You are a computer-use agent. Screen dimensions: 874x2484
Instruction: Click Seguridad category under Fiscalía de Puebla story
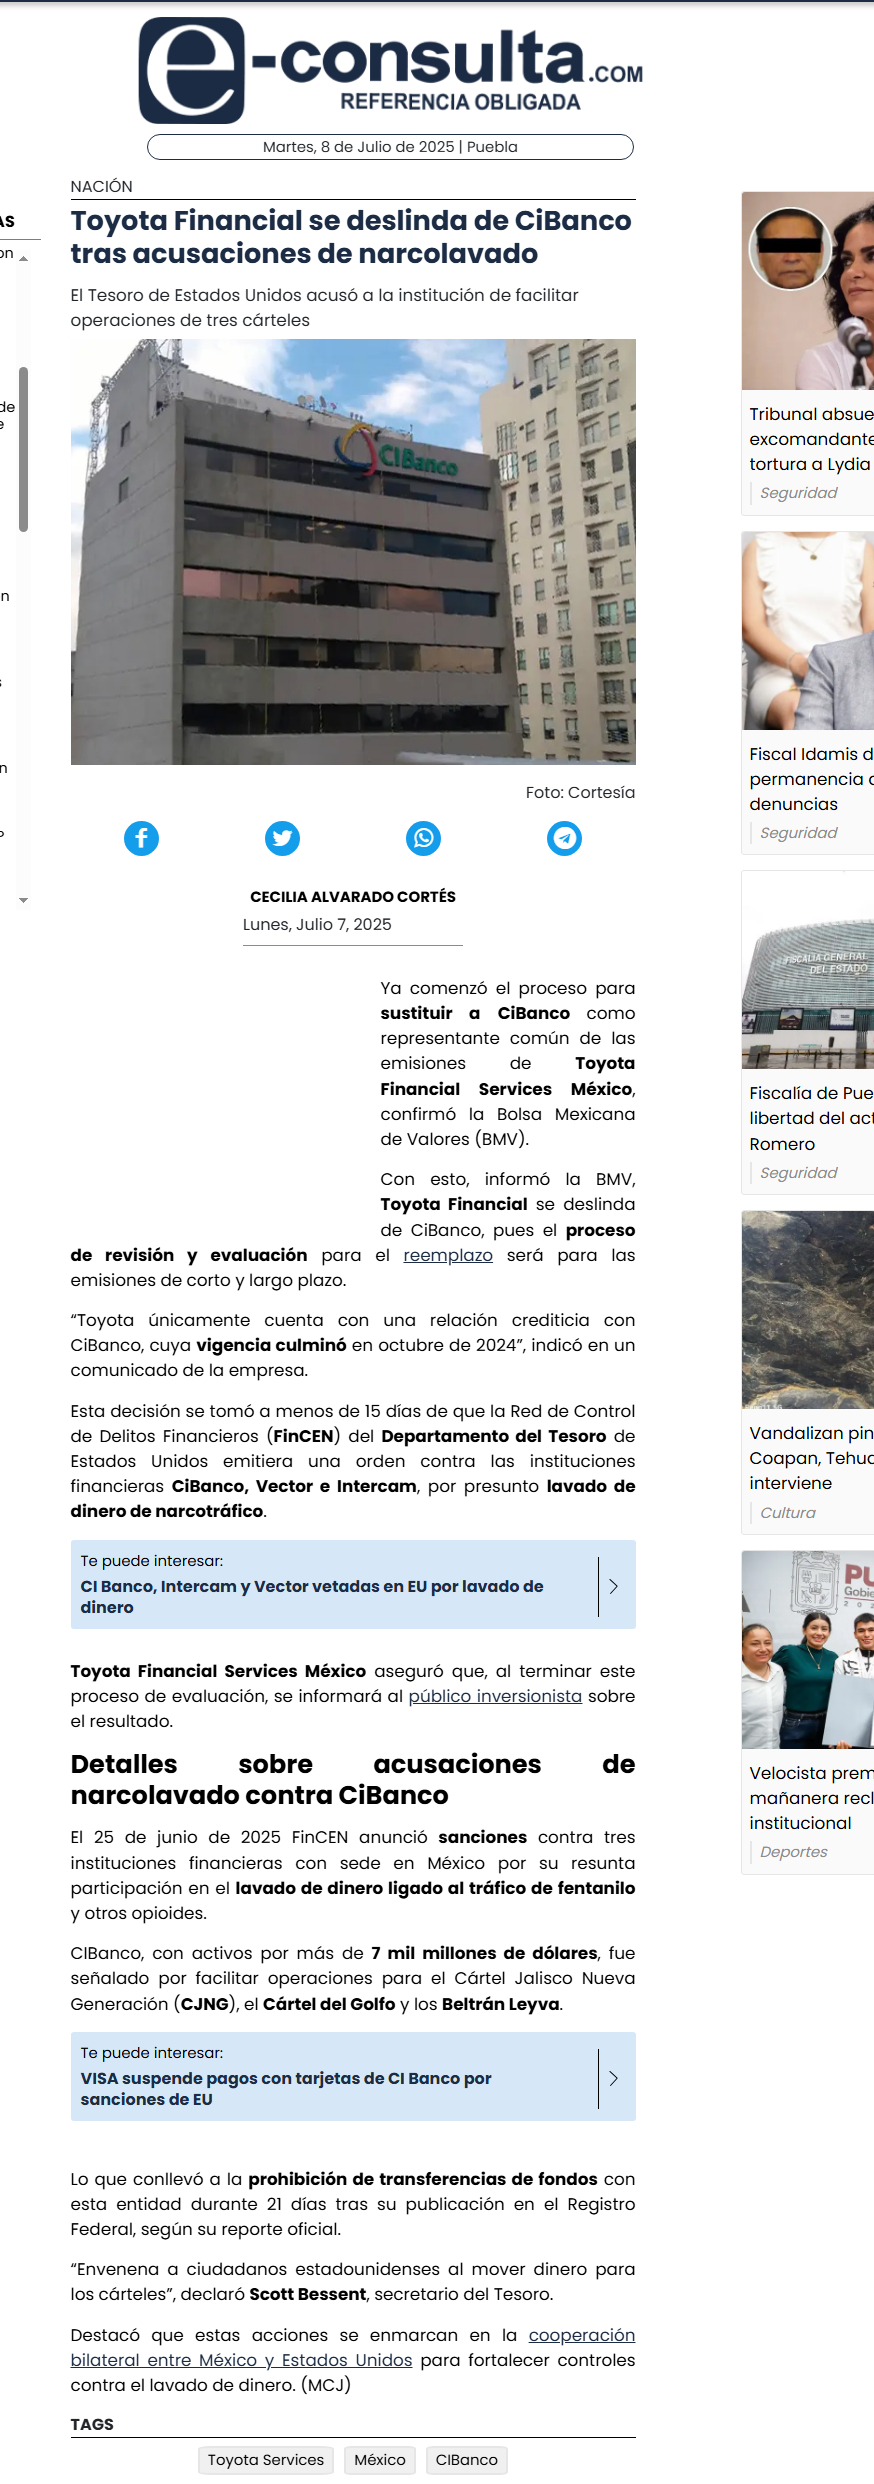(798, 1173)
